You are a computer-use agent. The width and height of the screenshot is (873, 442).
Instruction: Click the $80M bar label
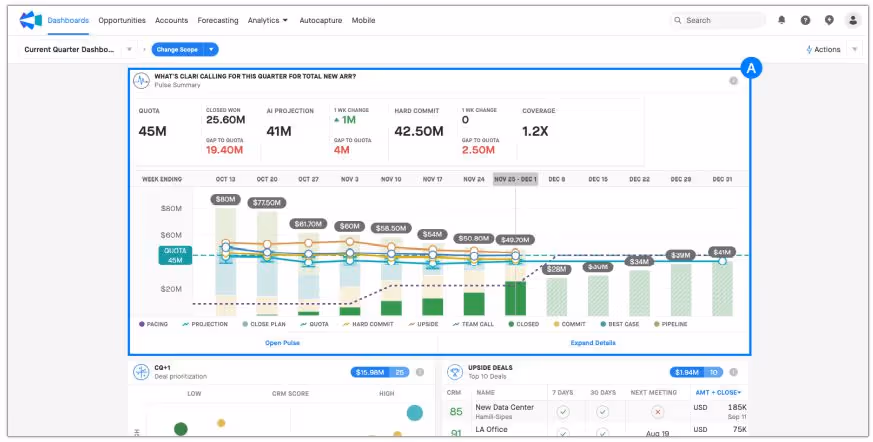tap(225, 199)
